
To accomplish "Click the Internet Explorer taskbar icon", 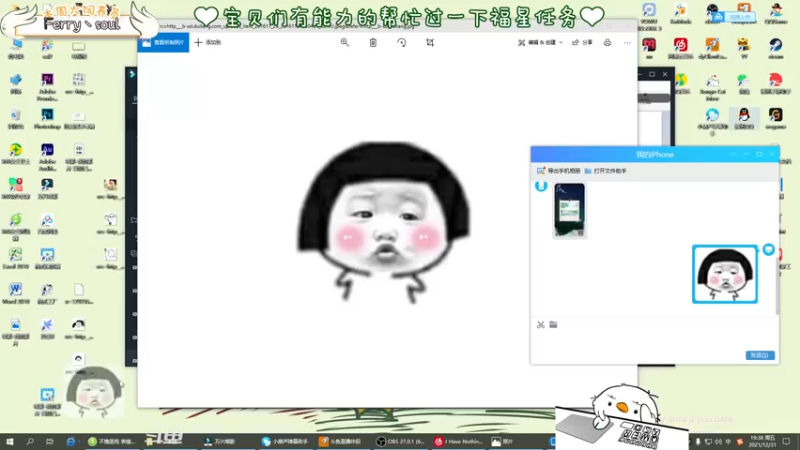I will click(70, 441).
